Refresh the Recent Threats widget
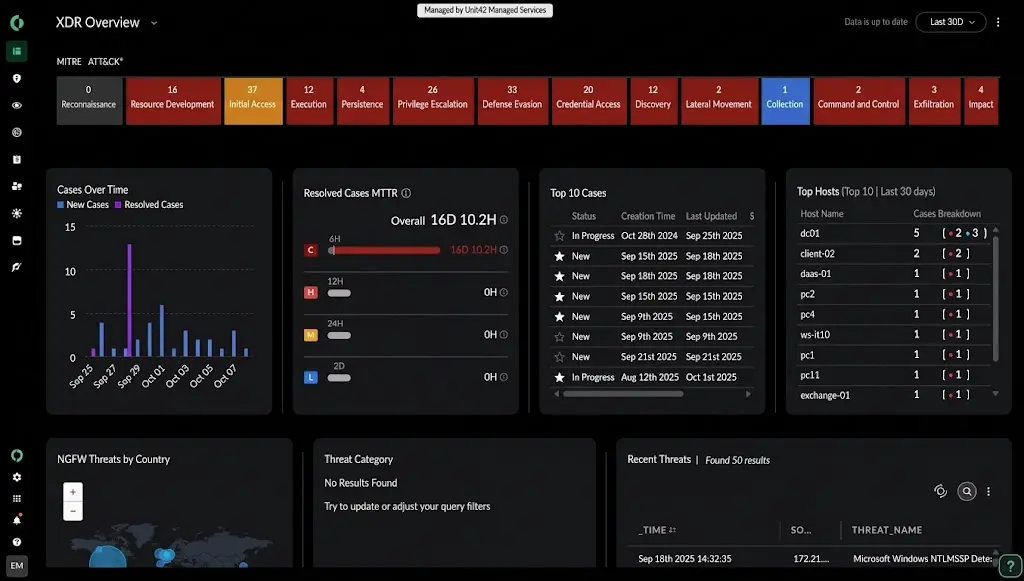Screen dimensions: 1024x581 (x=940, y=491)
